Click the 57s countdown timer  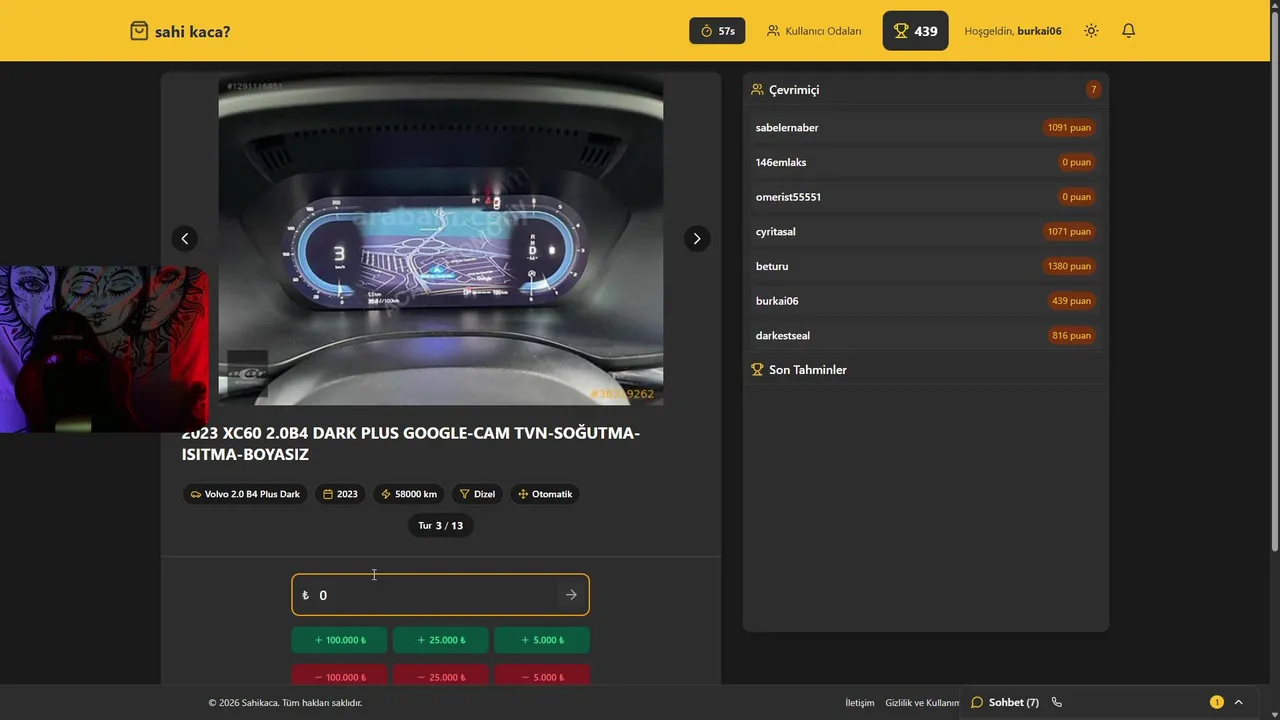(717, 31)
